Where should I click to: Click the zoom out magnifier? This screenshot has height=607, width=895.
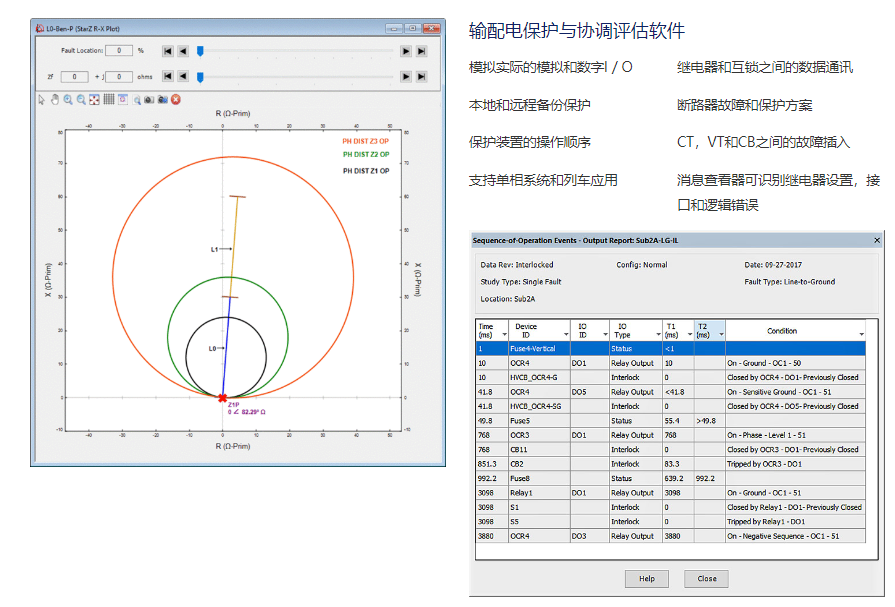(x=81, y=99)
